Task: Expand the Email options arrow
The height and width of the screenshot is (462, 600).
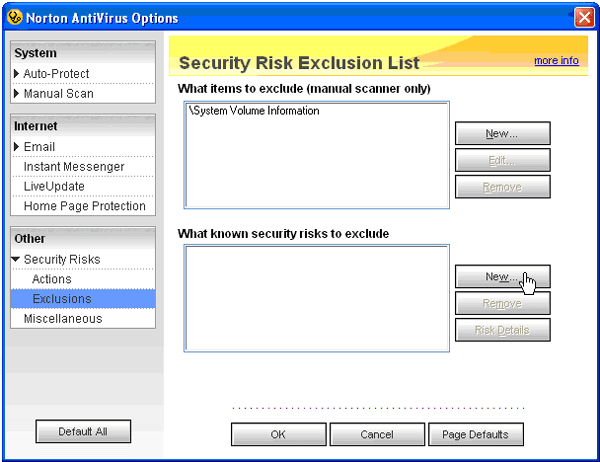Action: tap(17, 147)
